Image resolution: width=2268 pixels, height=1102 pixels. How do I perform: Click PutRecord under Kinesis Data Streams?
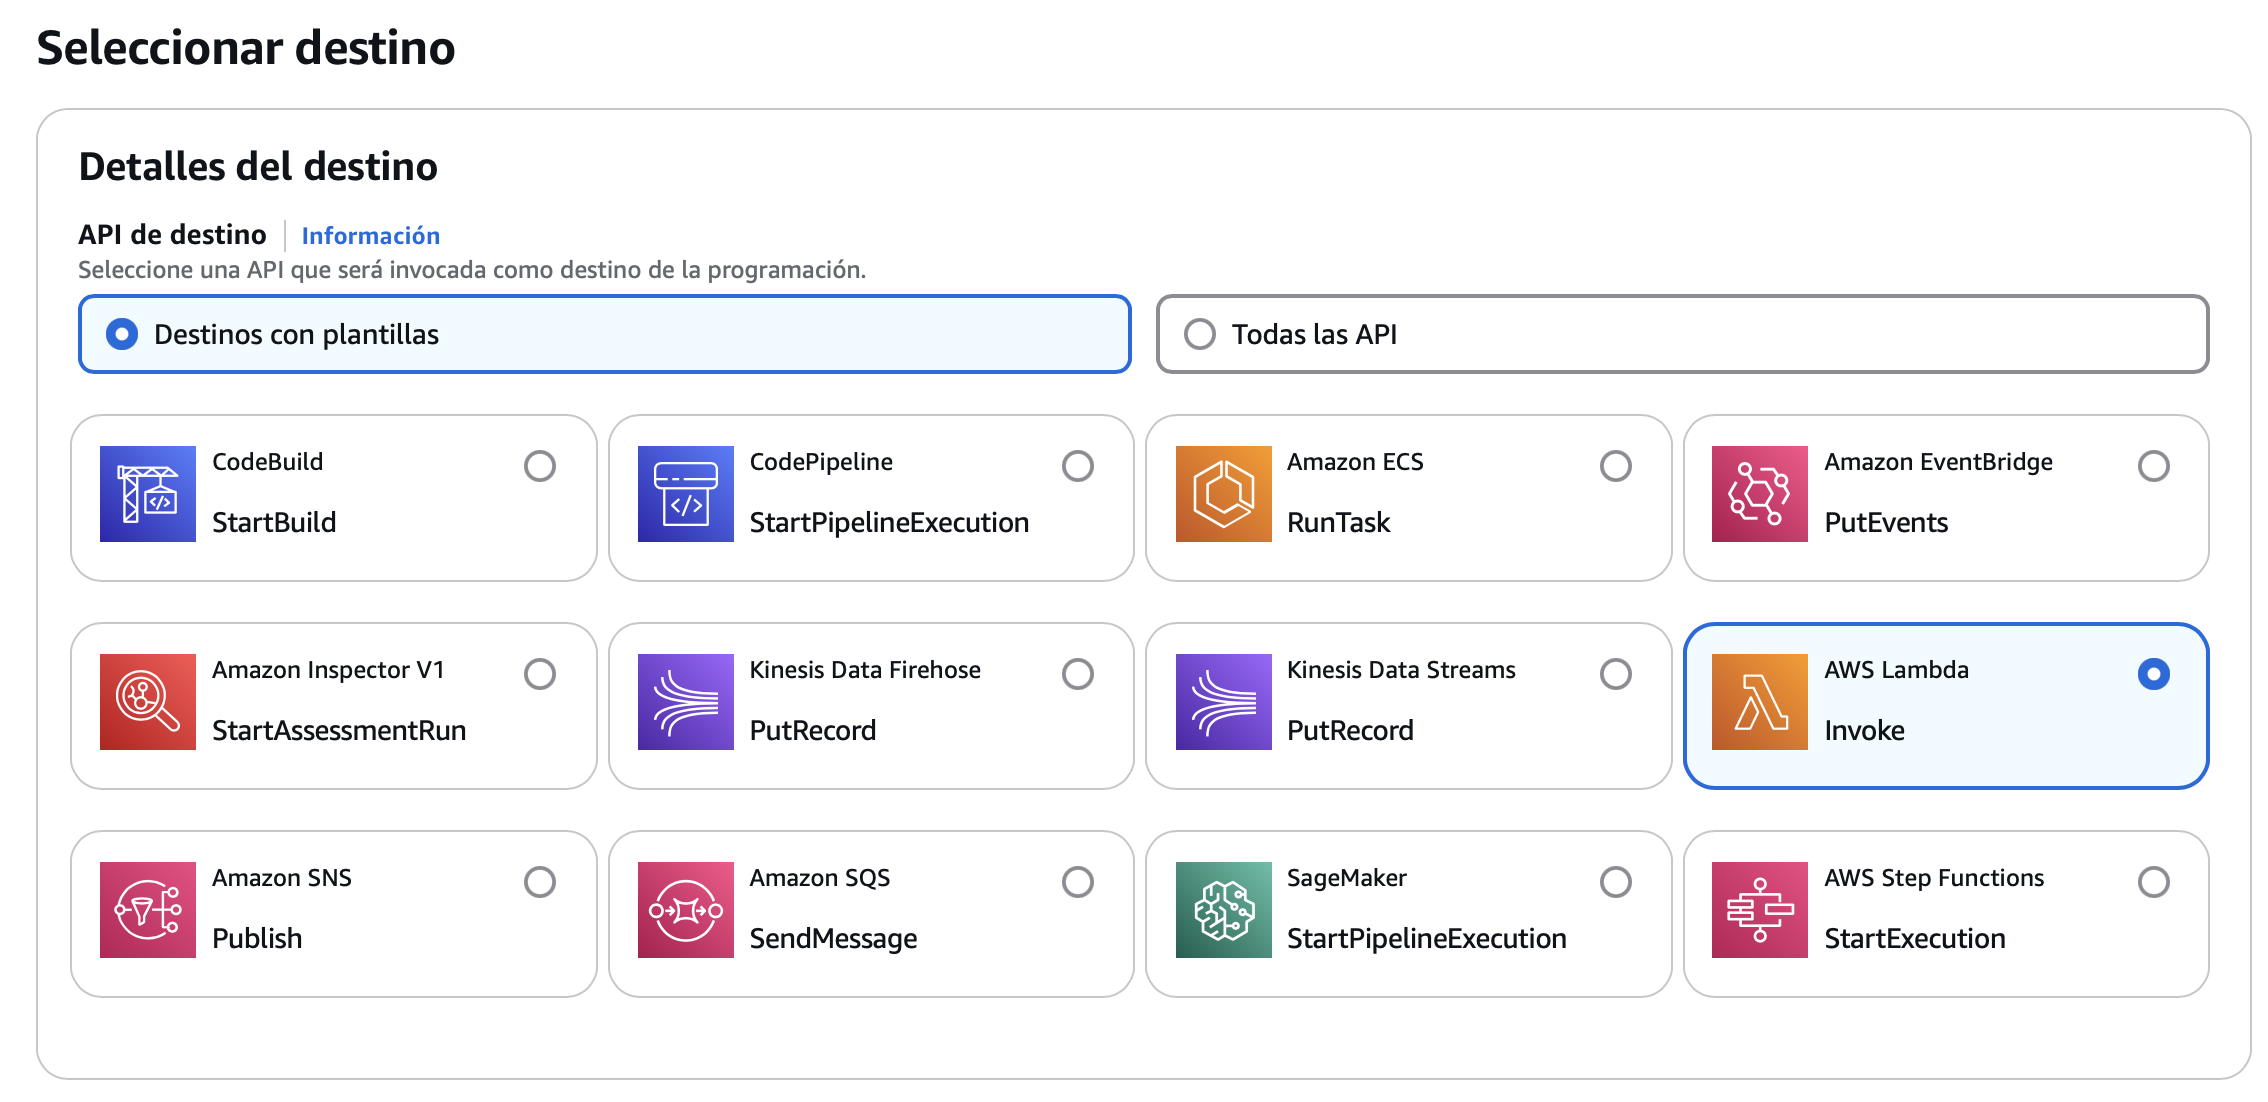click(1350, 730)
